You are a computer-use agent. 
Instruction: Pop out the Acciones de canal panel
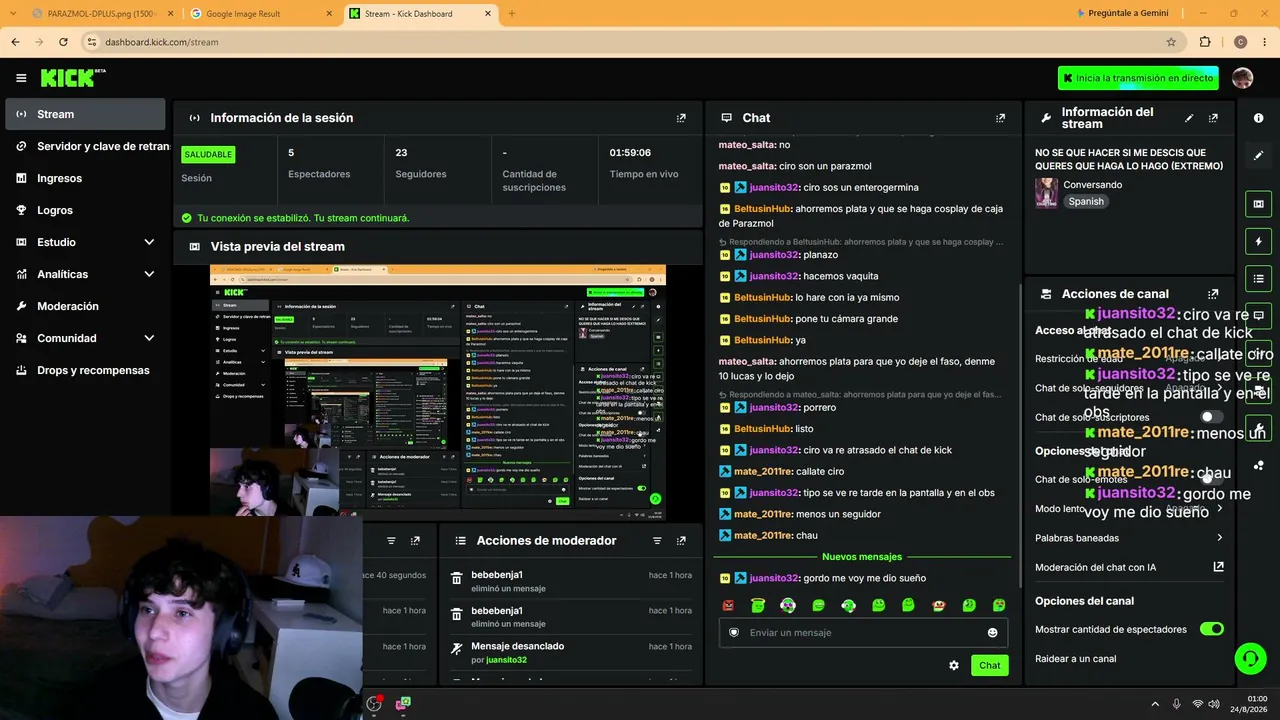(x=1213, y=294)
